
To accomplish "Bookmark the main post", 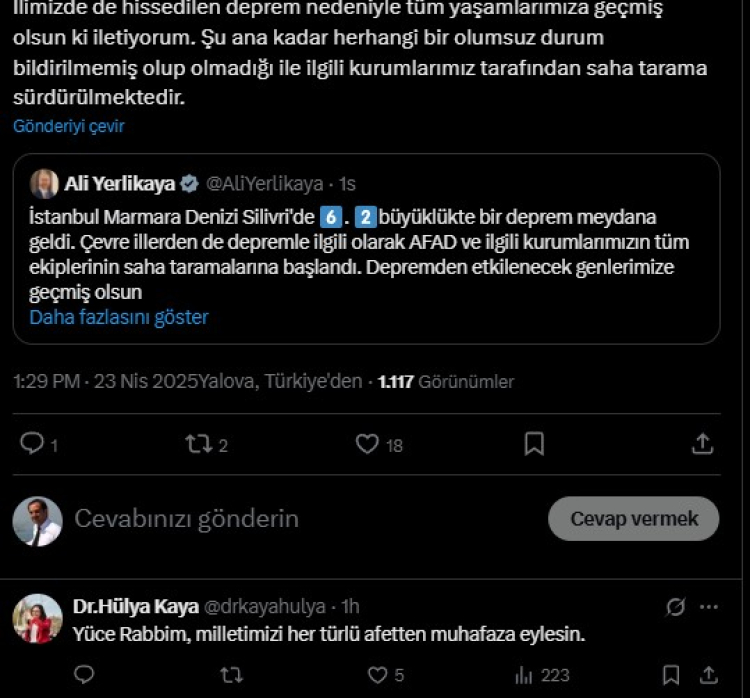I will point(534,443).
